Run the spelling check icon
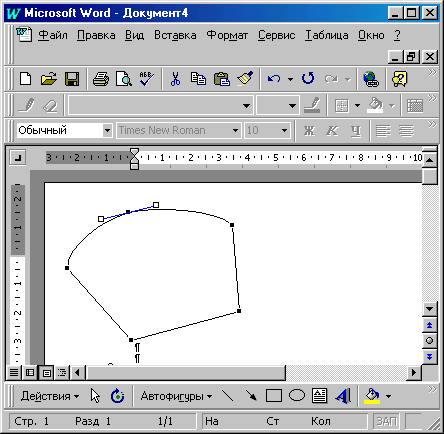The width and height of the screenshot is (444, 434). 146,79
